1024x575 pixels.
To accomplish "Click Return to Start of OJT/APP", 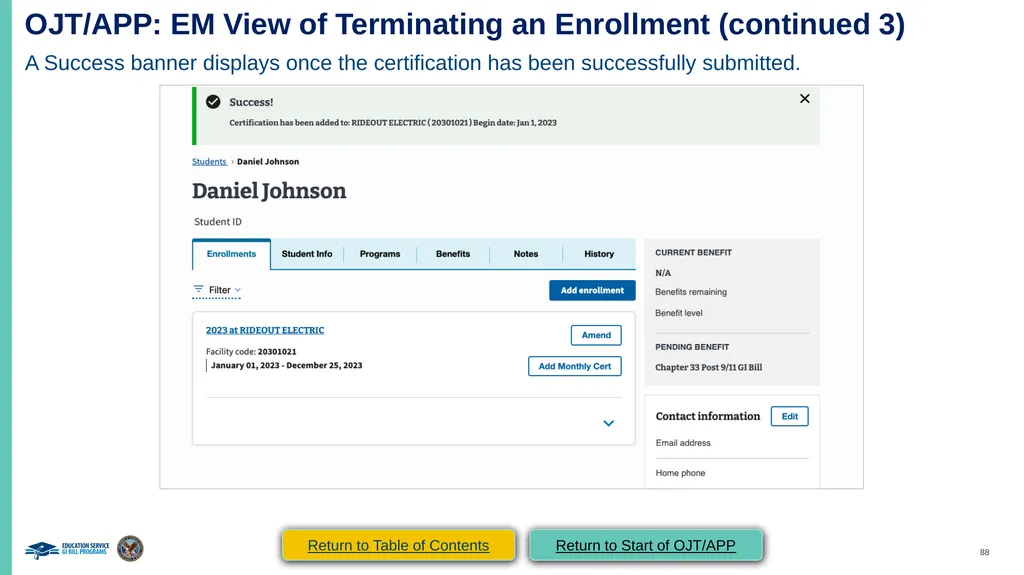I will pos(645,546).
